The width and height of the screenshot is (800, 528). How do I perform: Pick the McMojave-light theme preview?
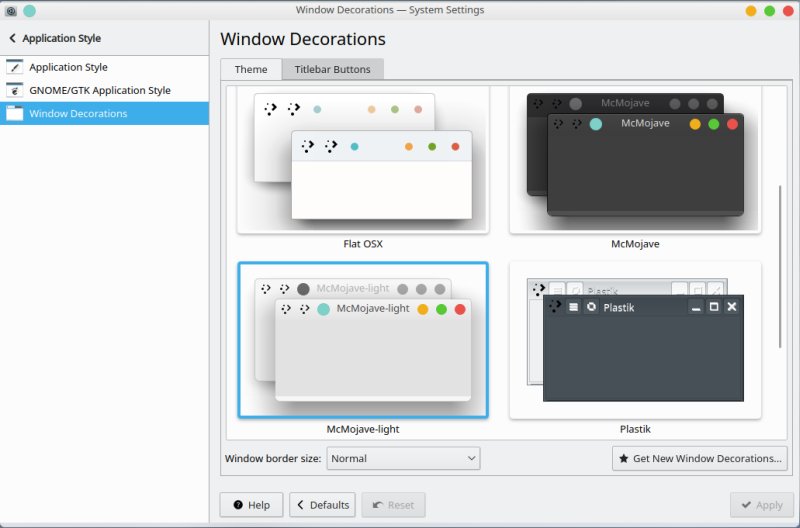point(363,340)
